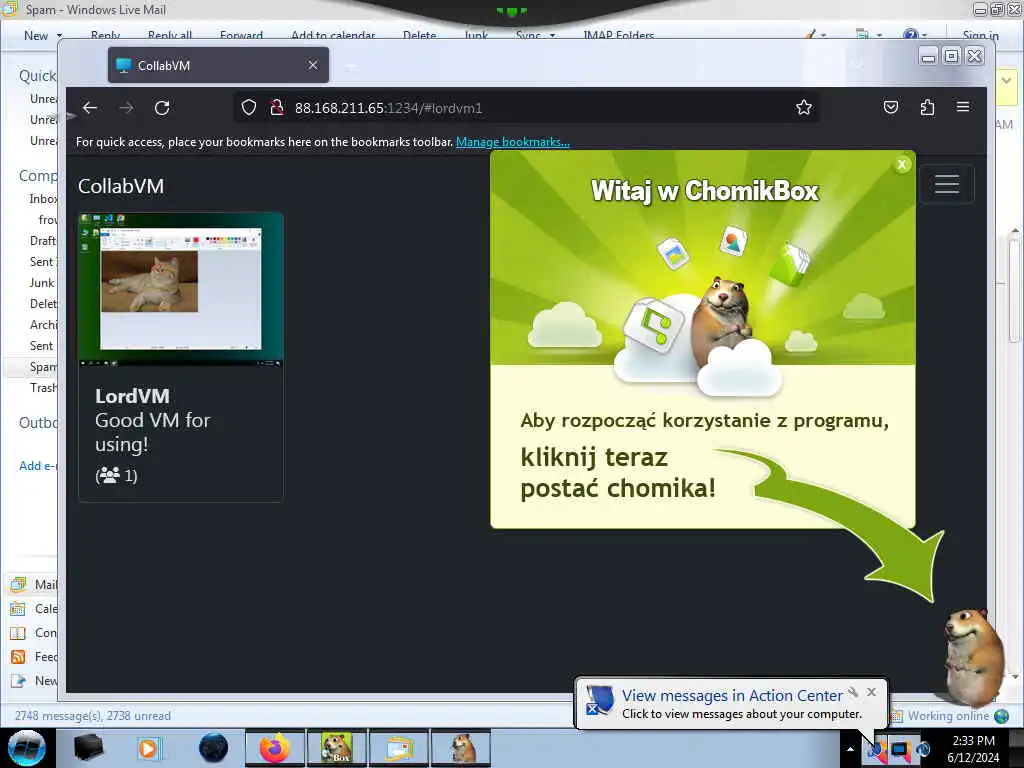
Task: Open the Manage bookmarks link
Action: pyautogui.click(x=513, y=142)
